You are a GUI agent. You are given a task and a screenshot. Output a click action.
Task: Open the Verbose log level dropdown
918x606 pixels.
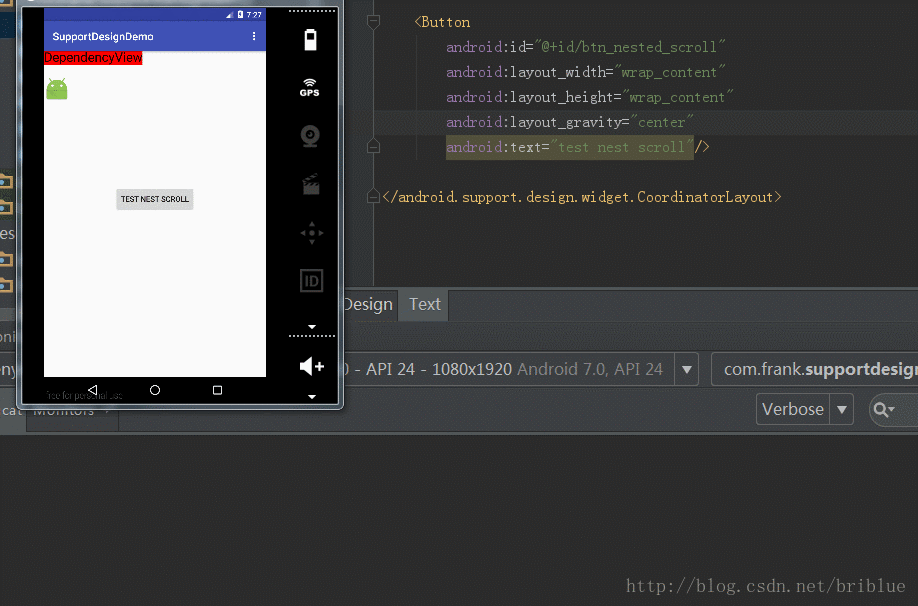pos(804,409)
